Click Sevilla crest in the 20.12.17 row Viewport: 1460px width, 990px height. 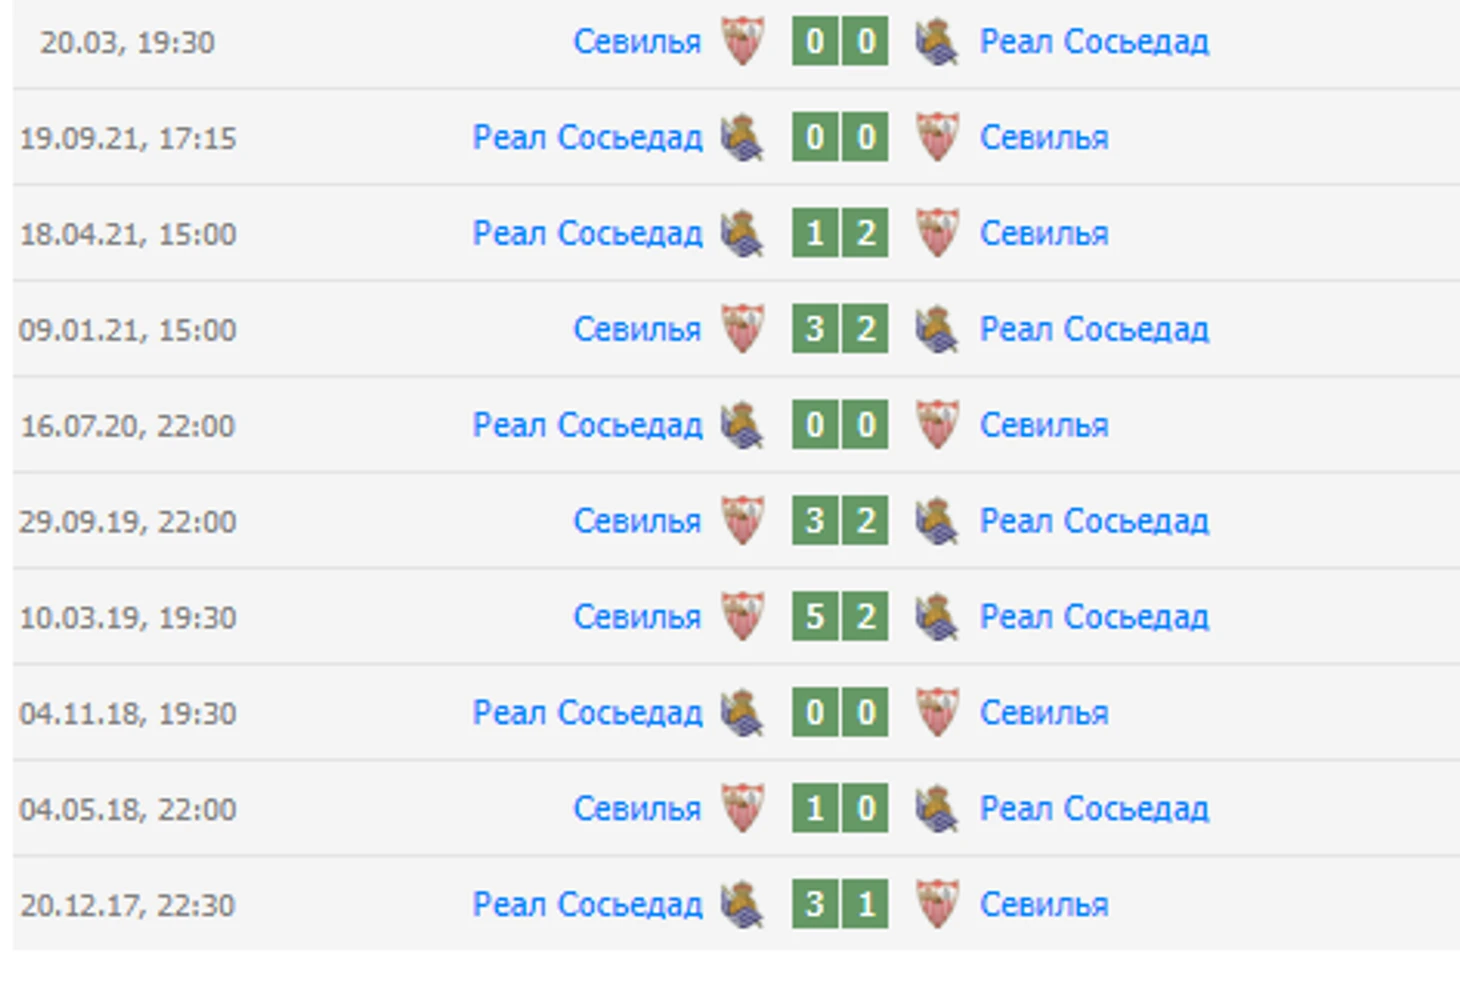pos(937,905)
